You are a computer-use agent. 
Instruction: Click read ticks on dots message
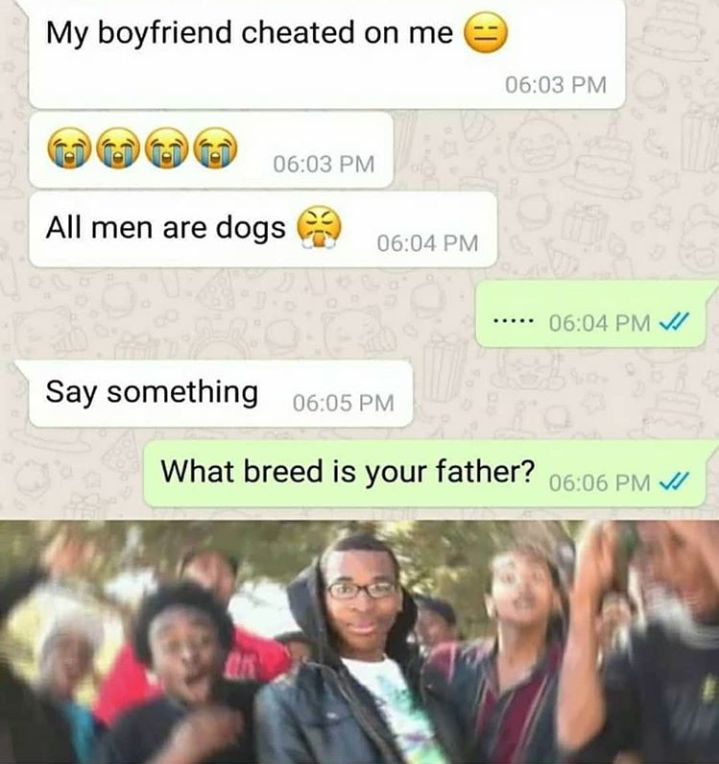[674, 321]
